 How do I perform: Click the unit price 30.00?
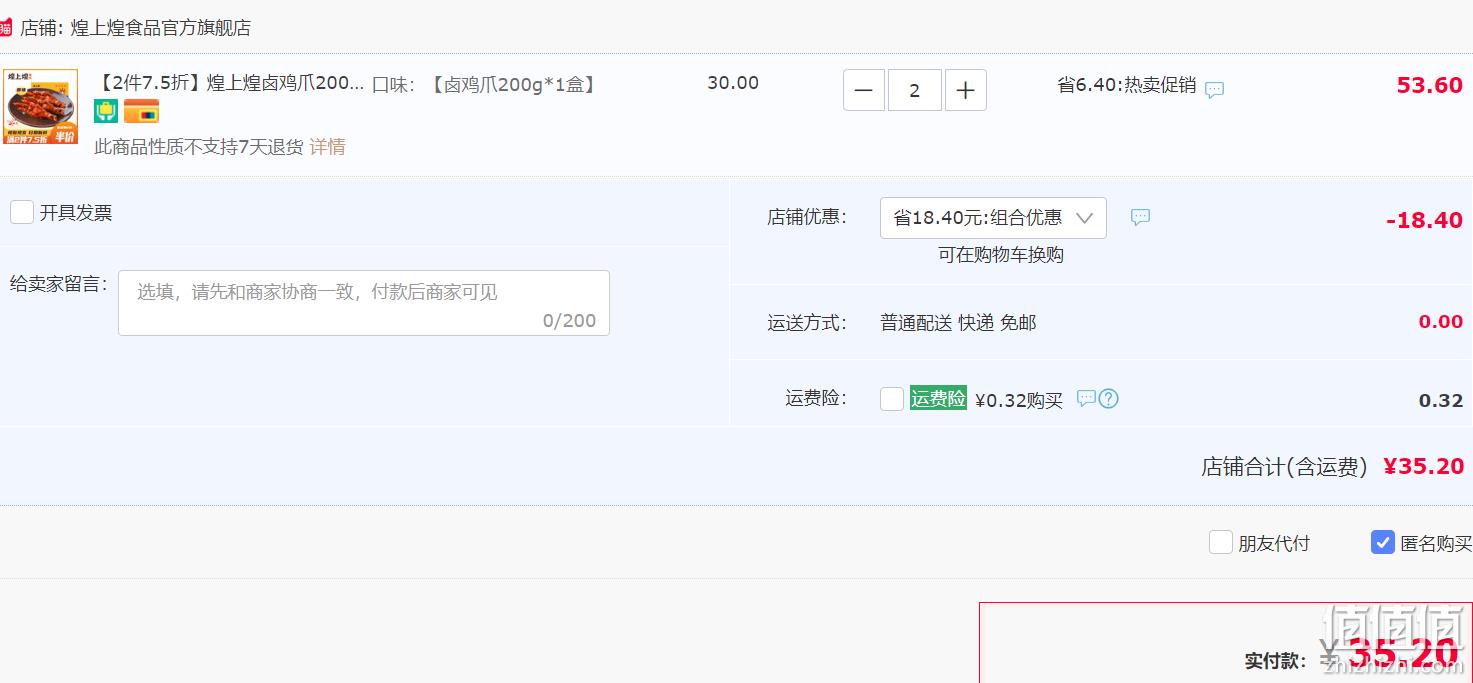click(733, 83)
